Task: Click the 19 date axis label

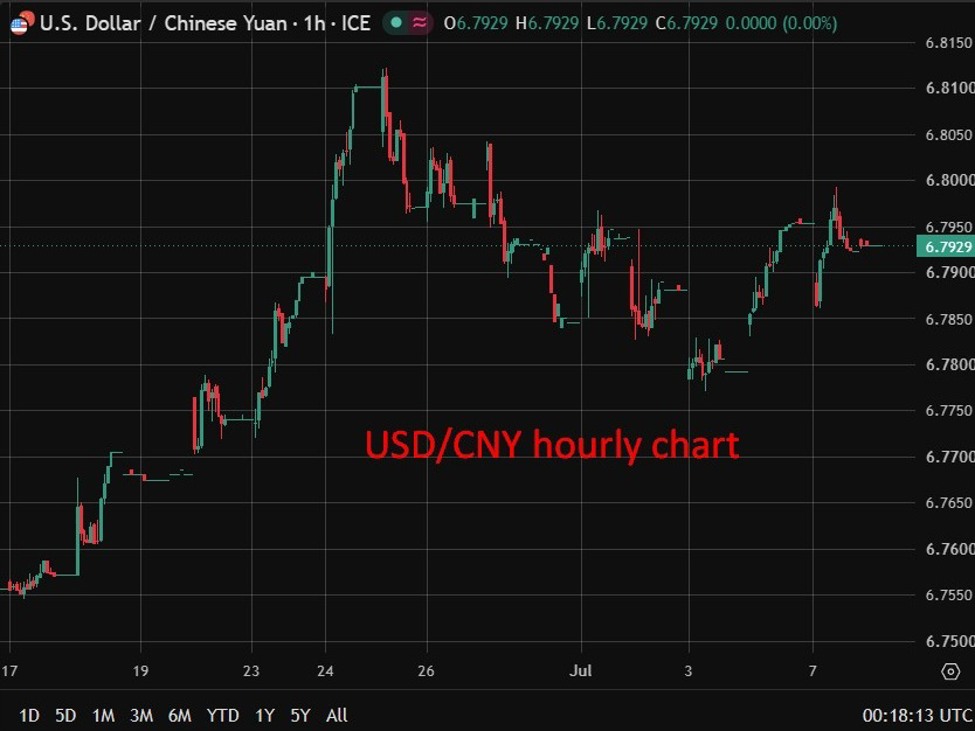Action: [x=141, y=671]
